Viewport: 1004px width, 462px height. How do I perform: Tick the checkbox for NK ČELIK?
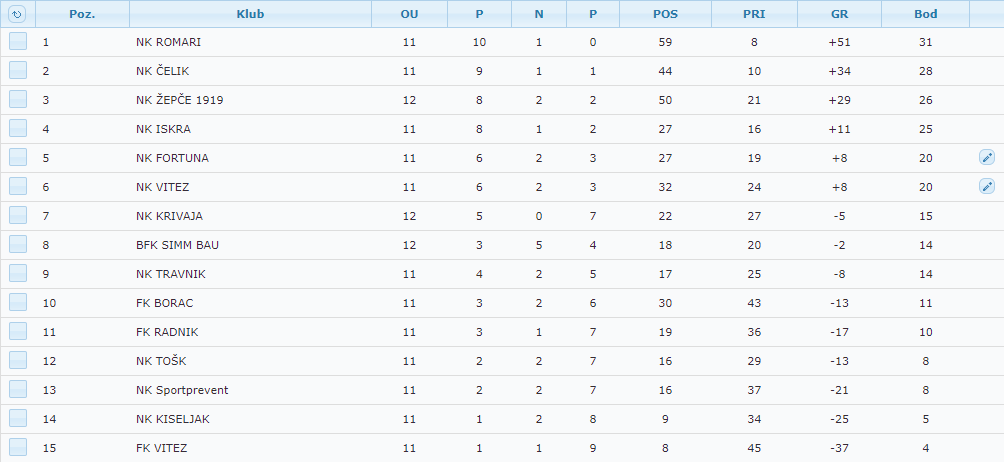tap(18, 71)
